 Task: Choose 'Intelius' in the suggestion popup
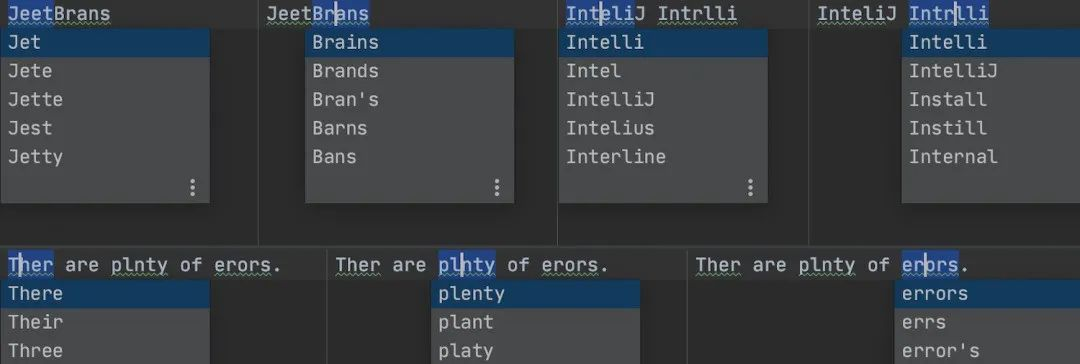[x=663, y=128]
